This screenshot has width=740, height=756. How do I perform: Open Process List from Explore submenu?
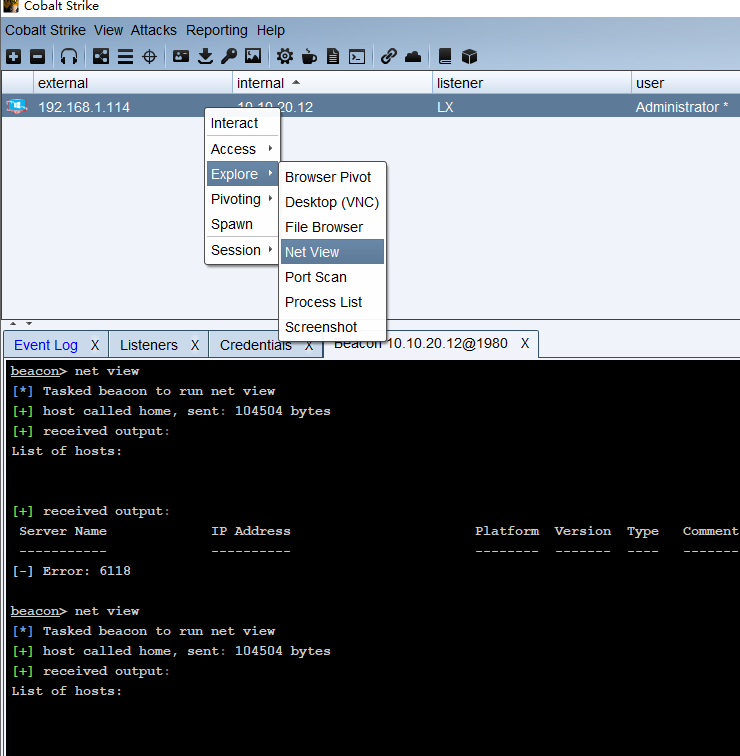tap(332, 302)
